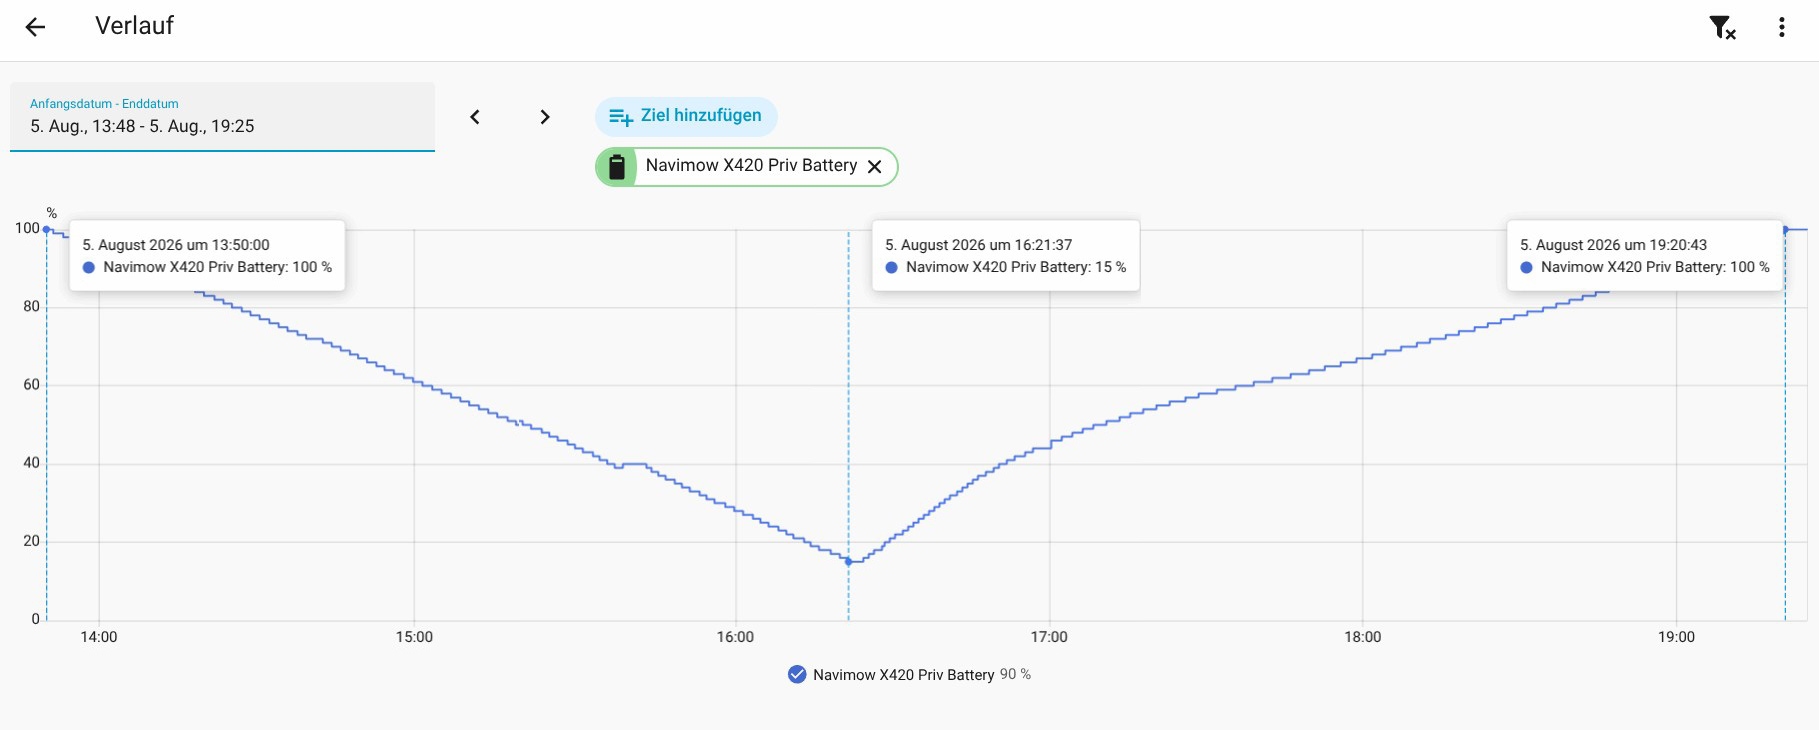The image size is (1819, 730).
Task: Click the 17:00 label on the time axis
Action: click(1049, 637)
